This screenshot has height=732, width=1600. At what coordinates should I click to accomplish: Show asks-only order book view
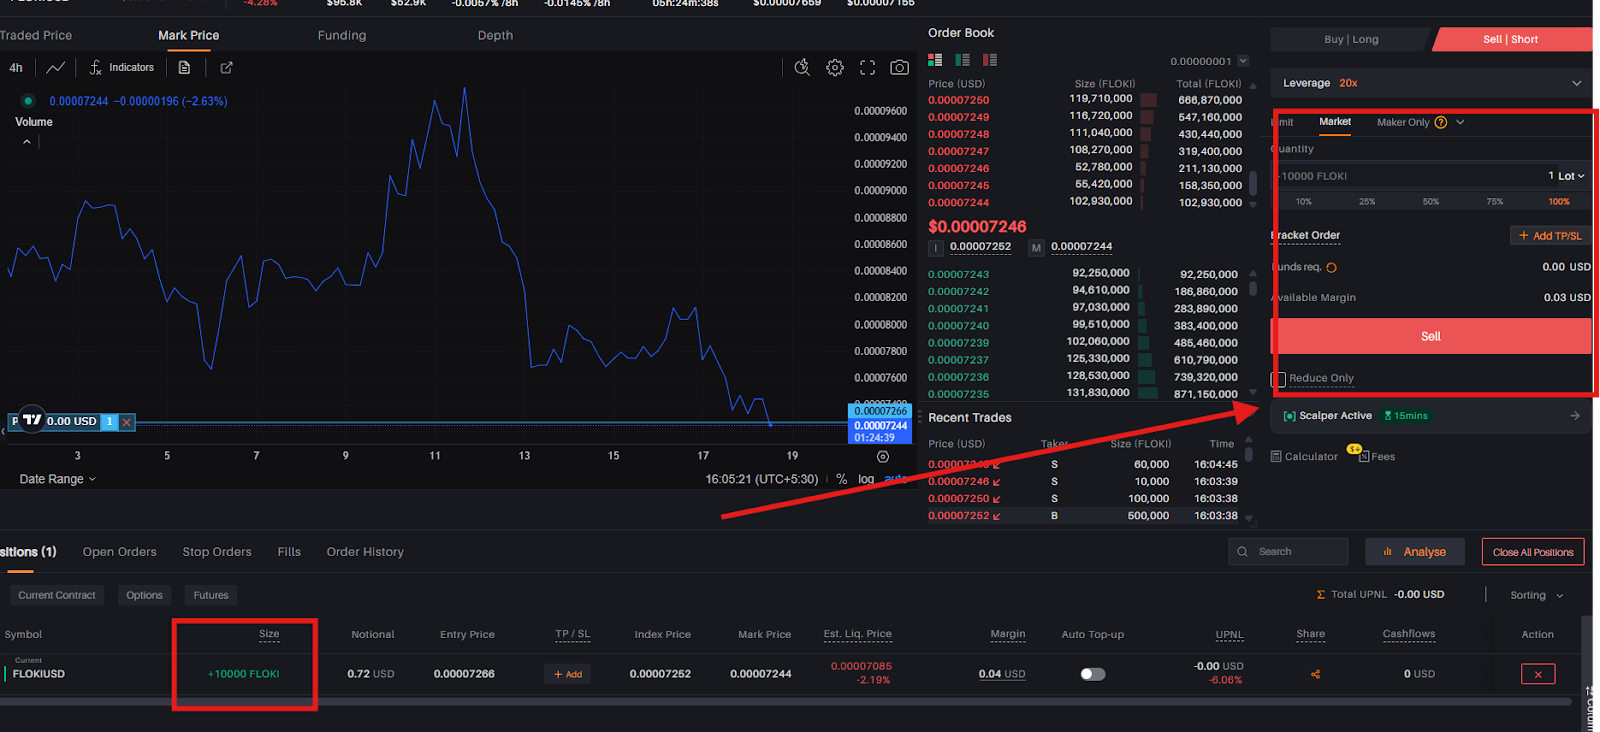coord(989,60)
